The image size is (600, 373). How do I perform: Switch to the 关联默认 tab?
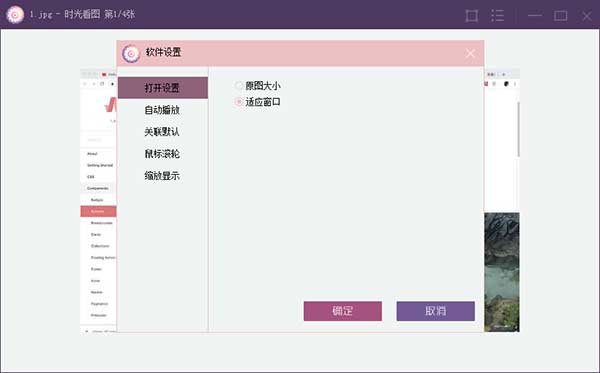point(163,132)
